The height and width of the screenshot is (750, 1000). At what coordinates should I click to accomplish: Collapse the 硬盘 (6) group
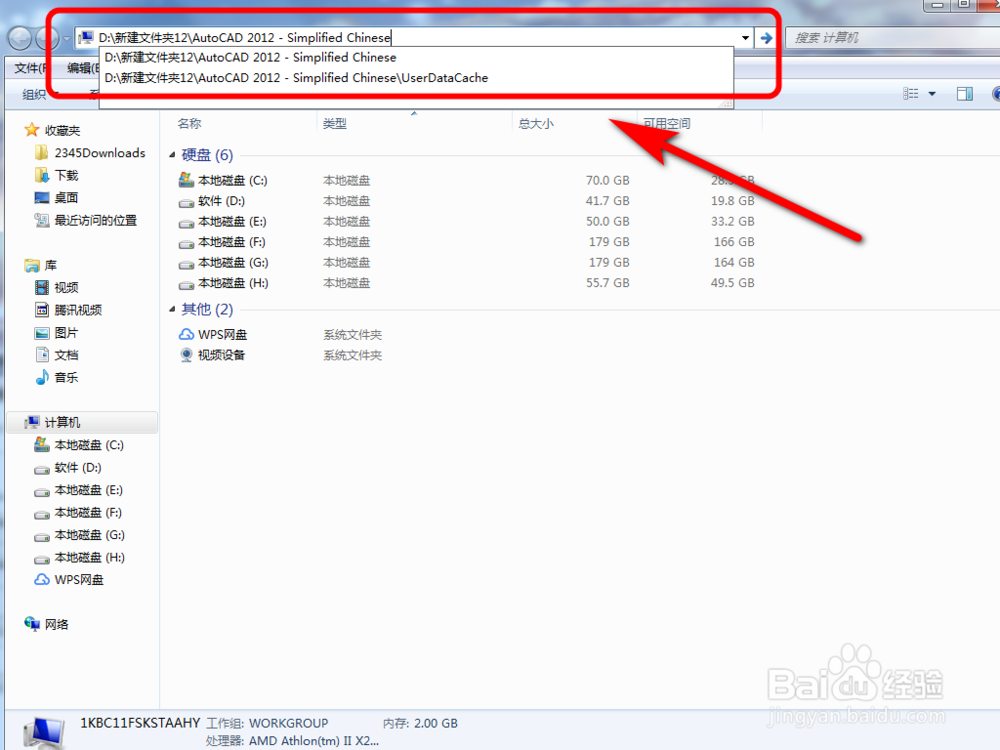[172, 155]
